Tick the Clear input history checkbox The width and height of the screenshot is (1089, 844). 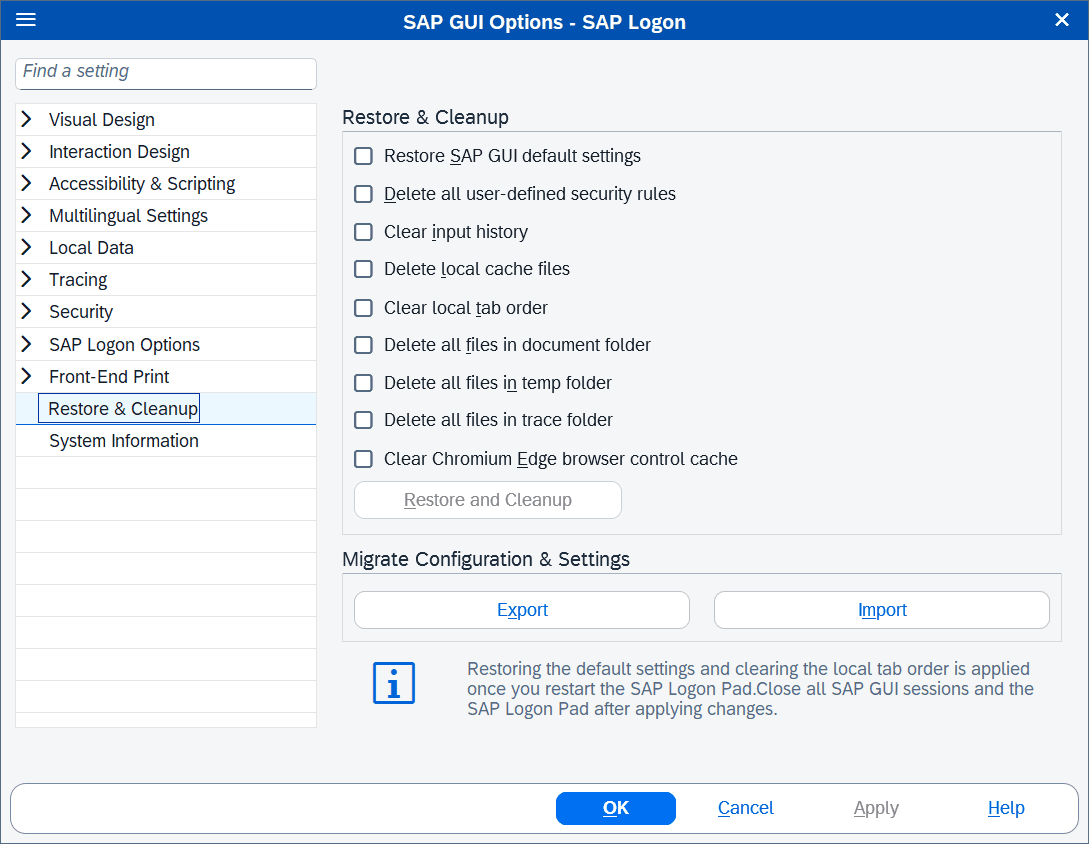click(x=363, y=231)
